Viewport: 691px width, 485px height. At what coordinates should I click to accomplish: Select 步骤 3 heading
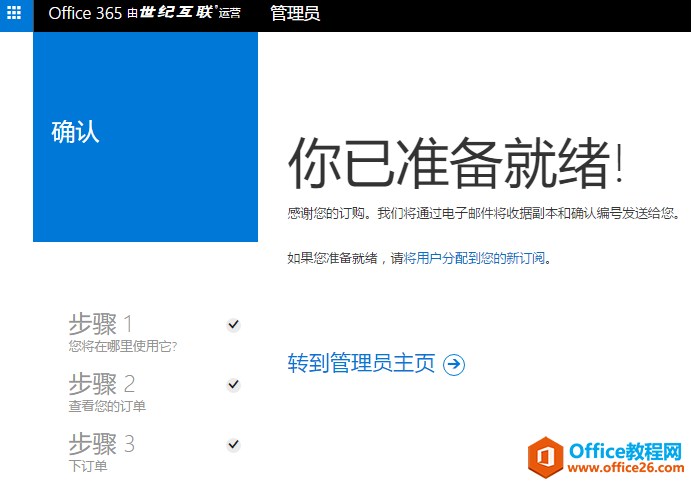(x=102, y=444)
